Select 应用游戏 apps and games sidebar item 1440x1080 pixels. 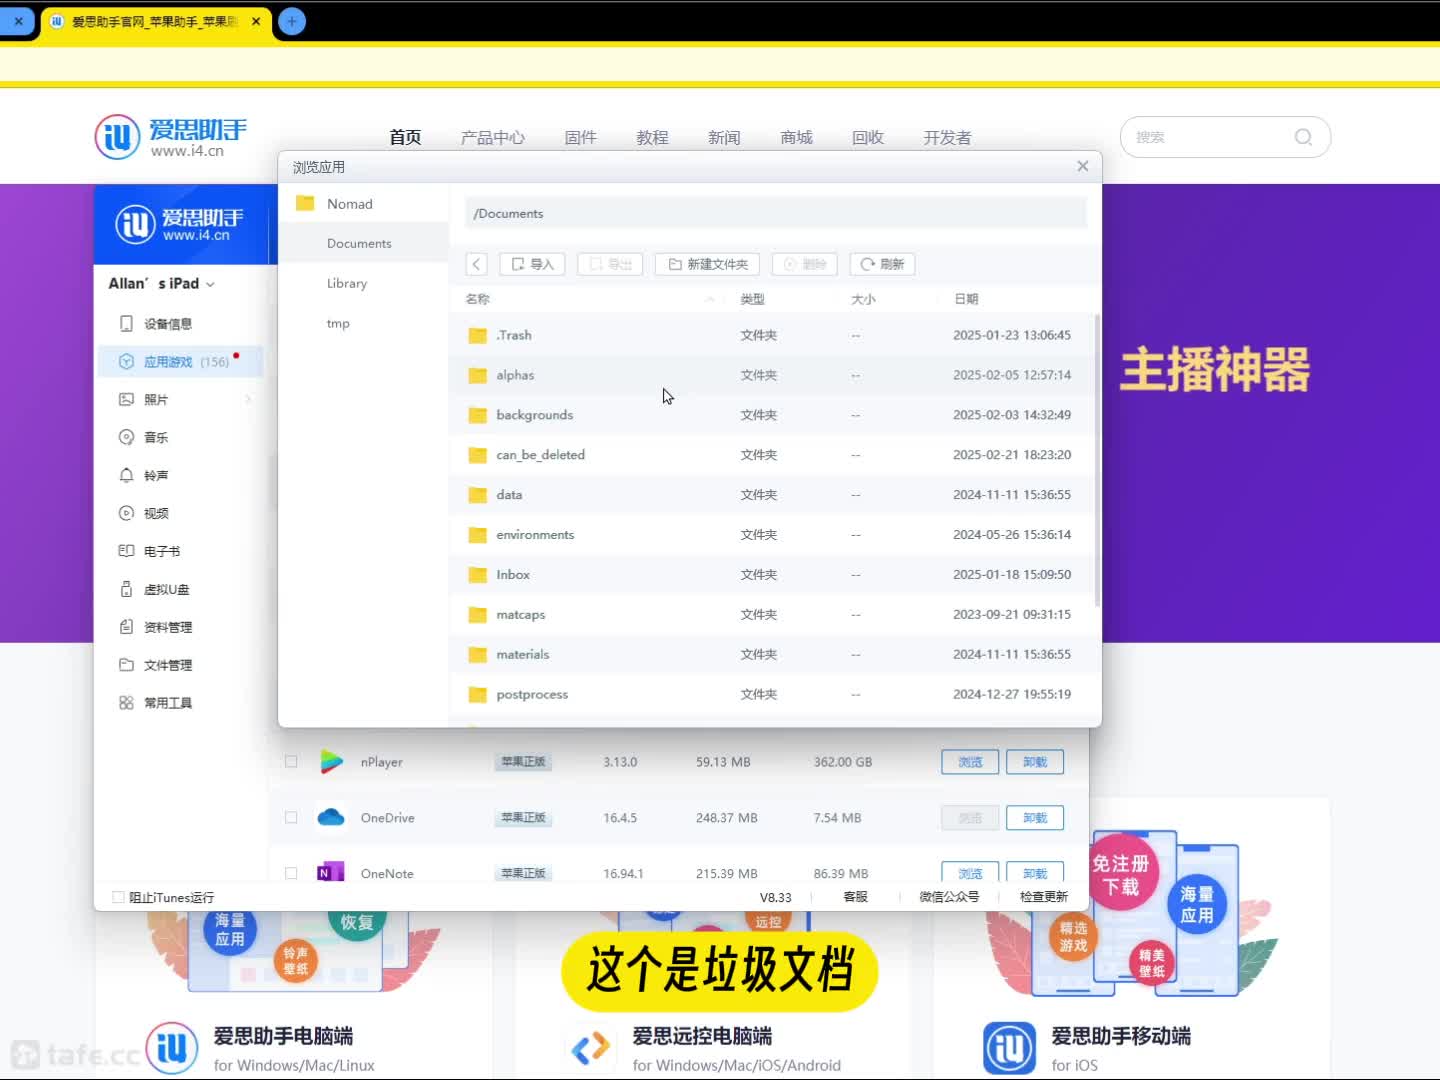point(180,362)
